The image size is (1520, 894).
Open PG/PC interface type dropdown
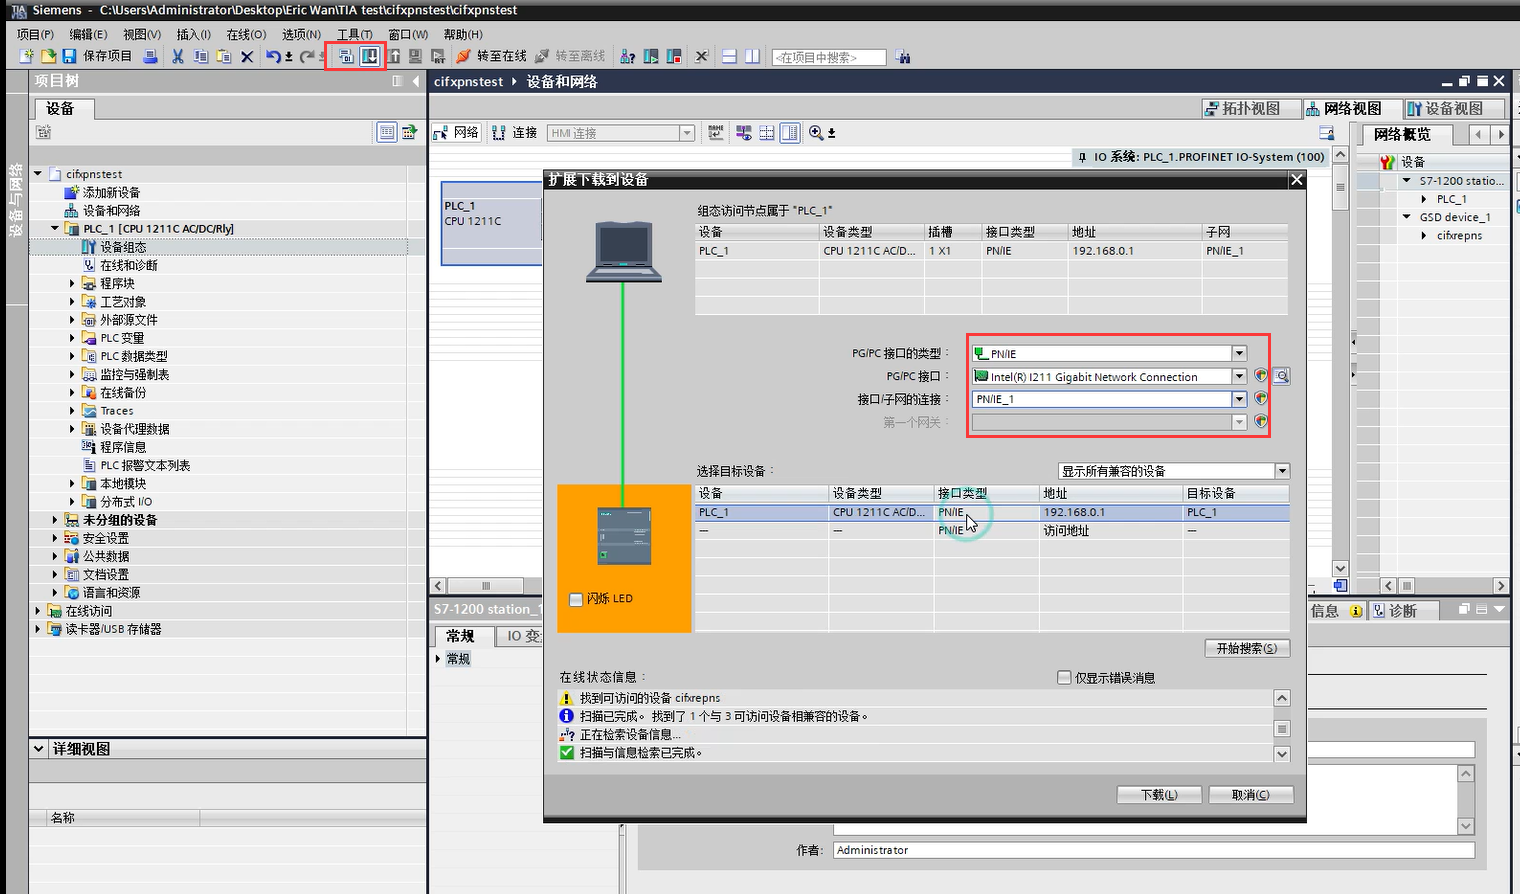[1239, 353]
